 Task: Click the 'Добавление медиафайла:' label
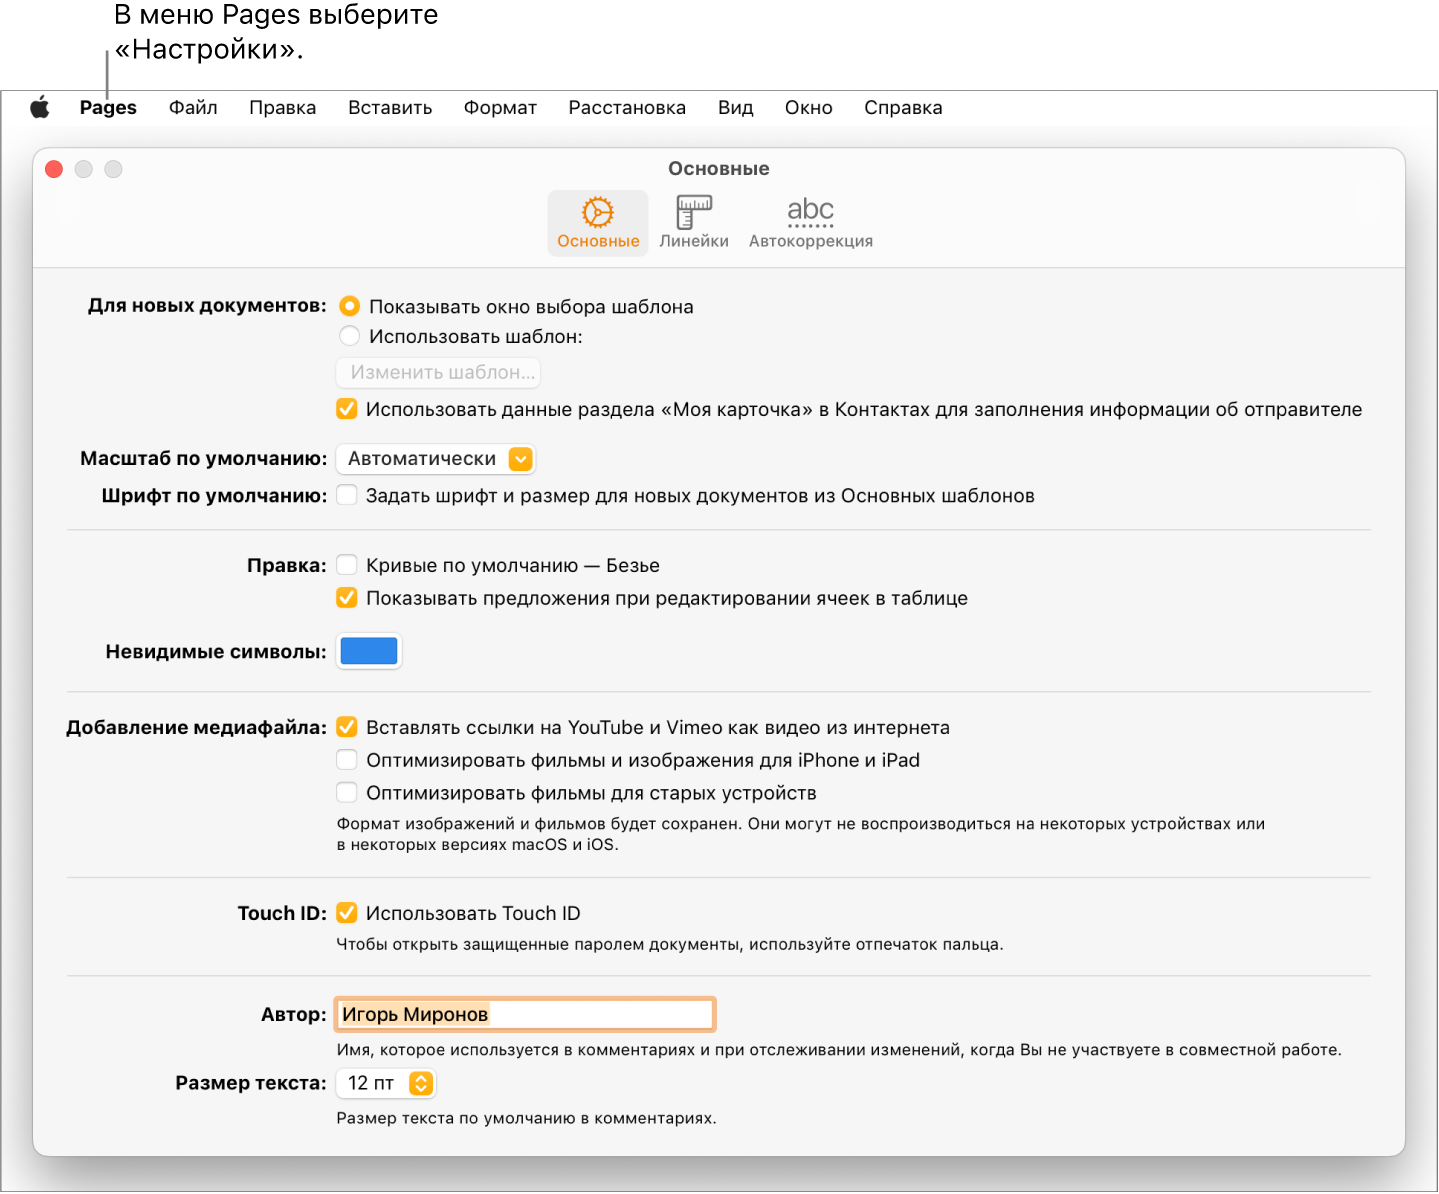click(x=196, y=727)
